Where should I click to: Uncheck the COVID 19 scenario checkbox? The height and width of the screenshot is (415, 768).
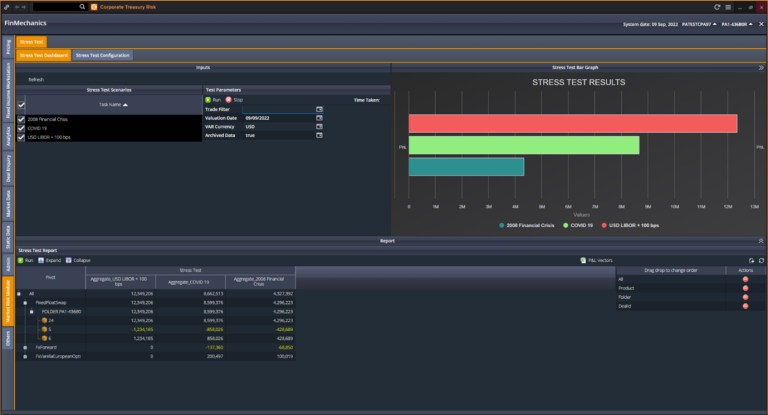(x=21, y=128)
